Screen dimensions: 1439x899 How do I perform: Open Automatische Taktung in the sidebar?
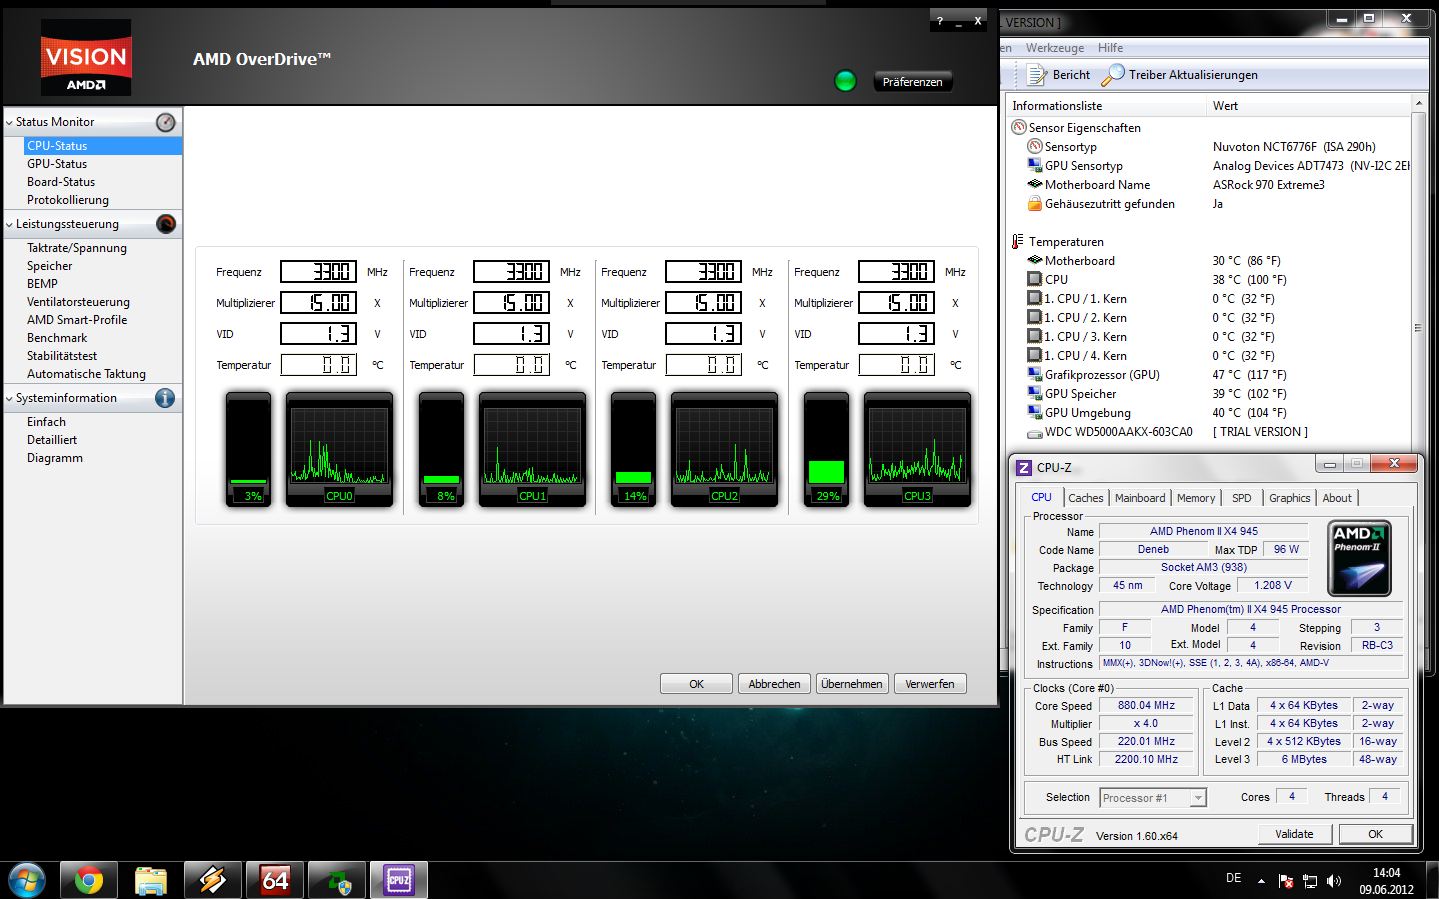tap(86, 374)
